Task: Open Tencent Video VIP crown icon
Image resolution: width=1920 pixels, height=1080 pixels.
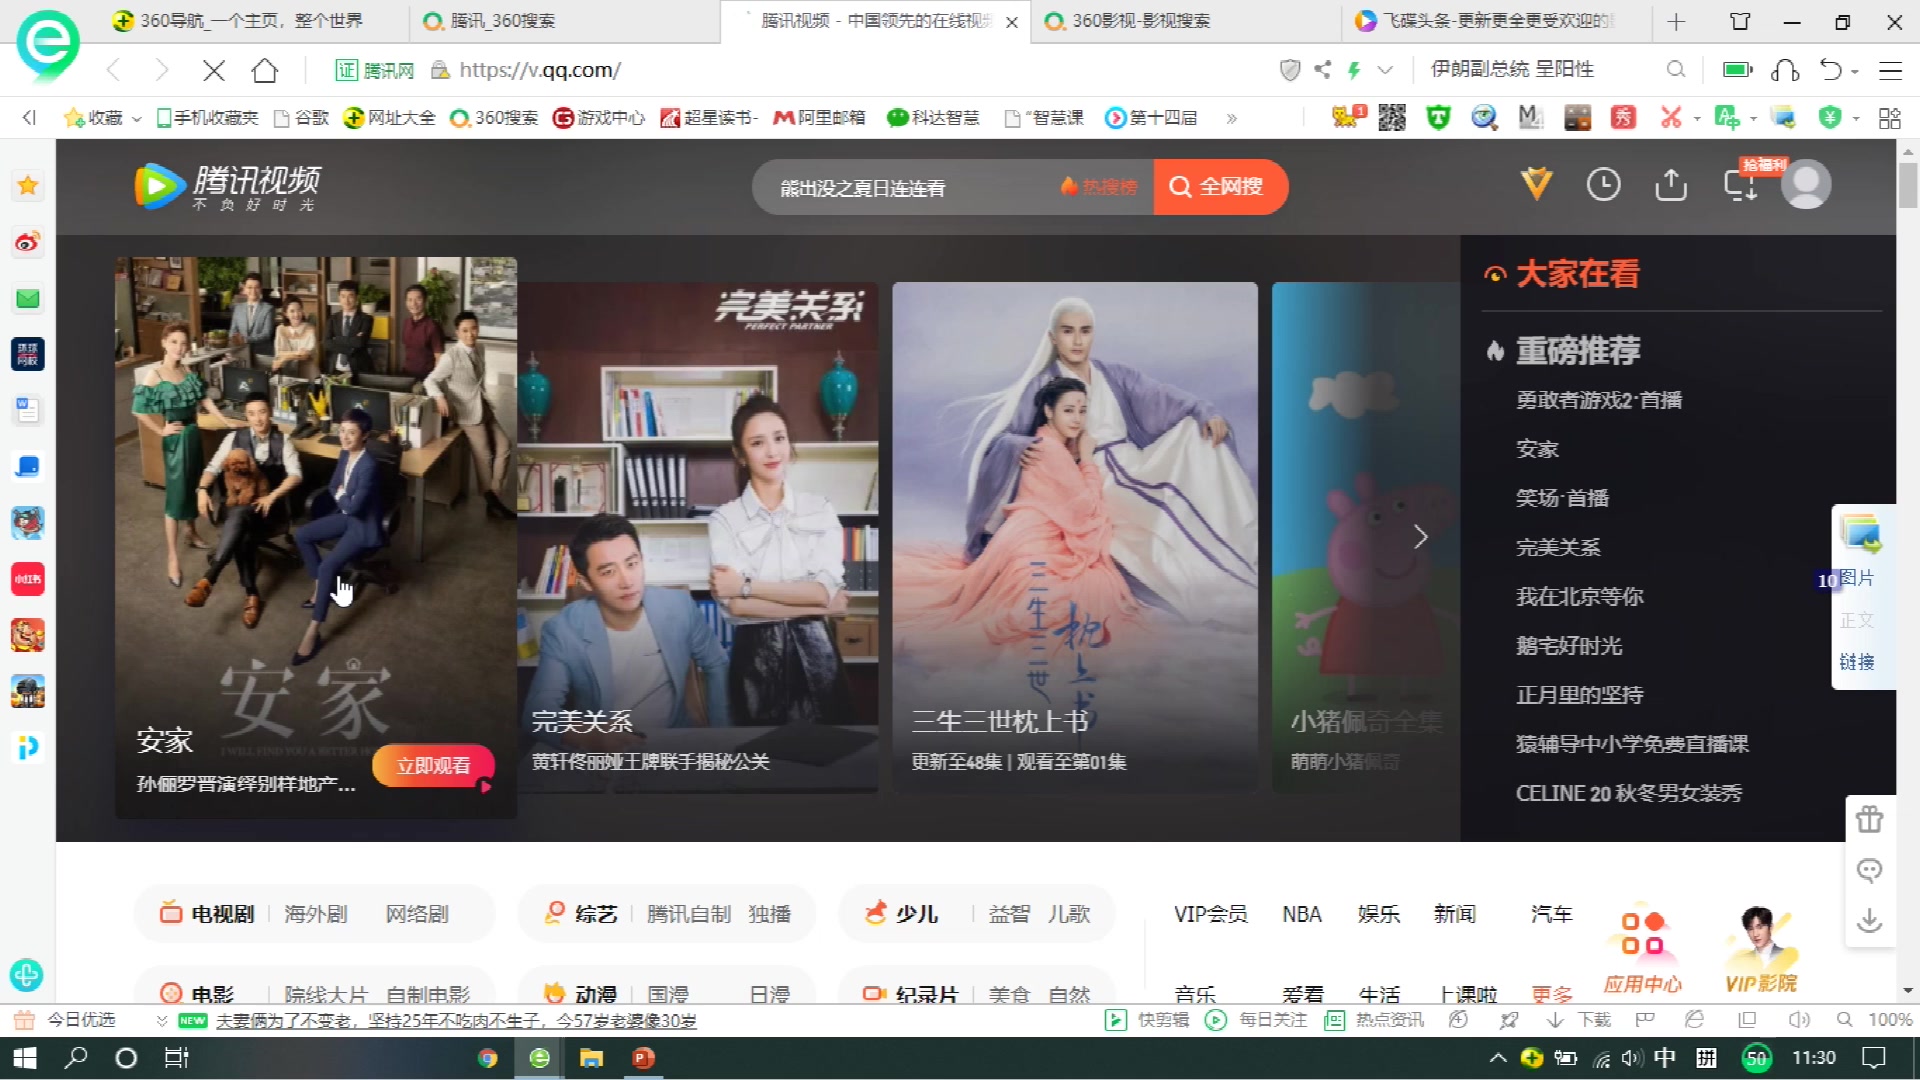Action: (1536, 184)
